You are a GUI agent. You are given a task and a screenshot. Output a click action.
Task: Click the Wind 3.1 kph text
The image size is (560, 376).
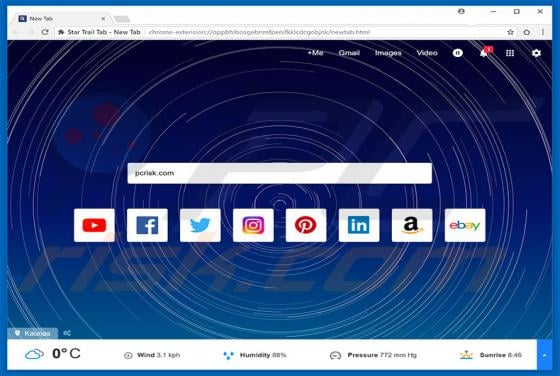click(158, 355)
